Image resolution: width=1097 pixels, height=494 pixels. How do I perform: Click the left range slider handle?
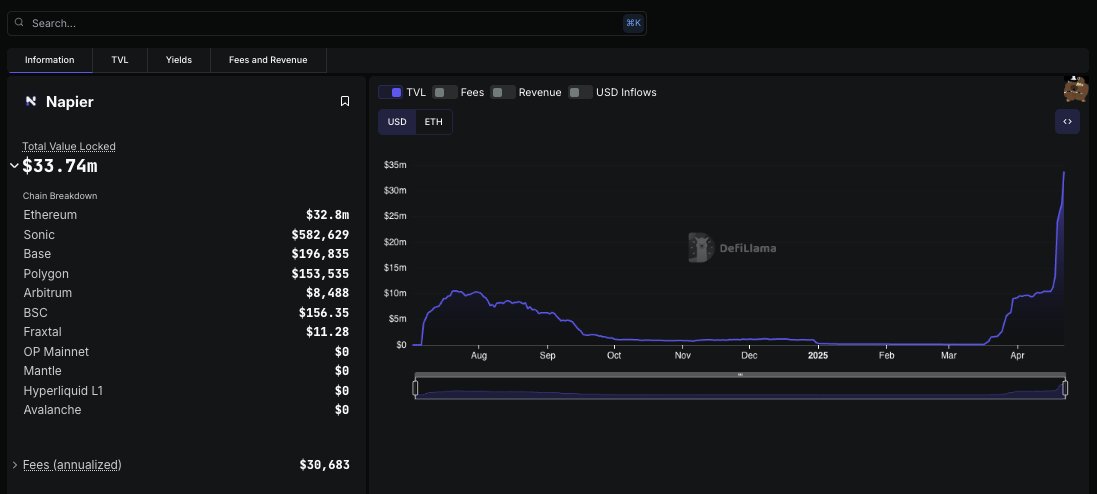point(415,388)
